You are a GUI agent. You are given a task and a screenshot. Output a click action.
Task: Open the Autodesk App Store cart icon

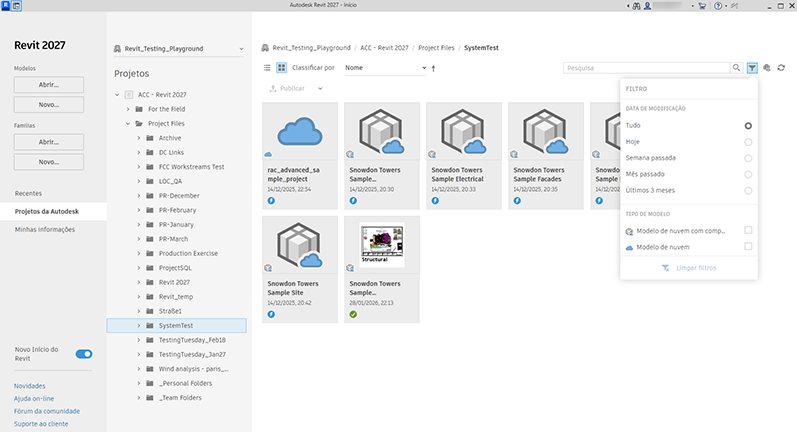tap(702, 6)
